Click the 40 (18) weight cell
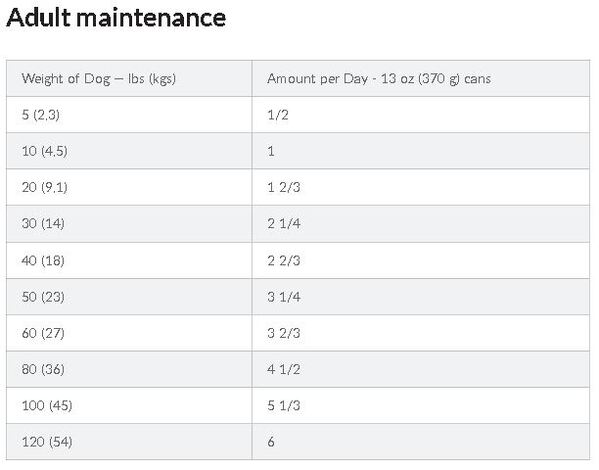Image resolution: width=599 pixels, height=470 pixels. click(129, 260)
